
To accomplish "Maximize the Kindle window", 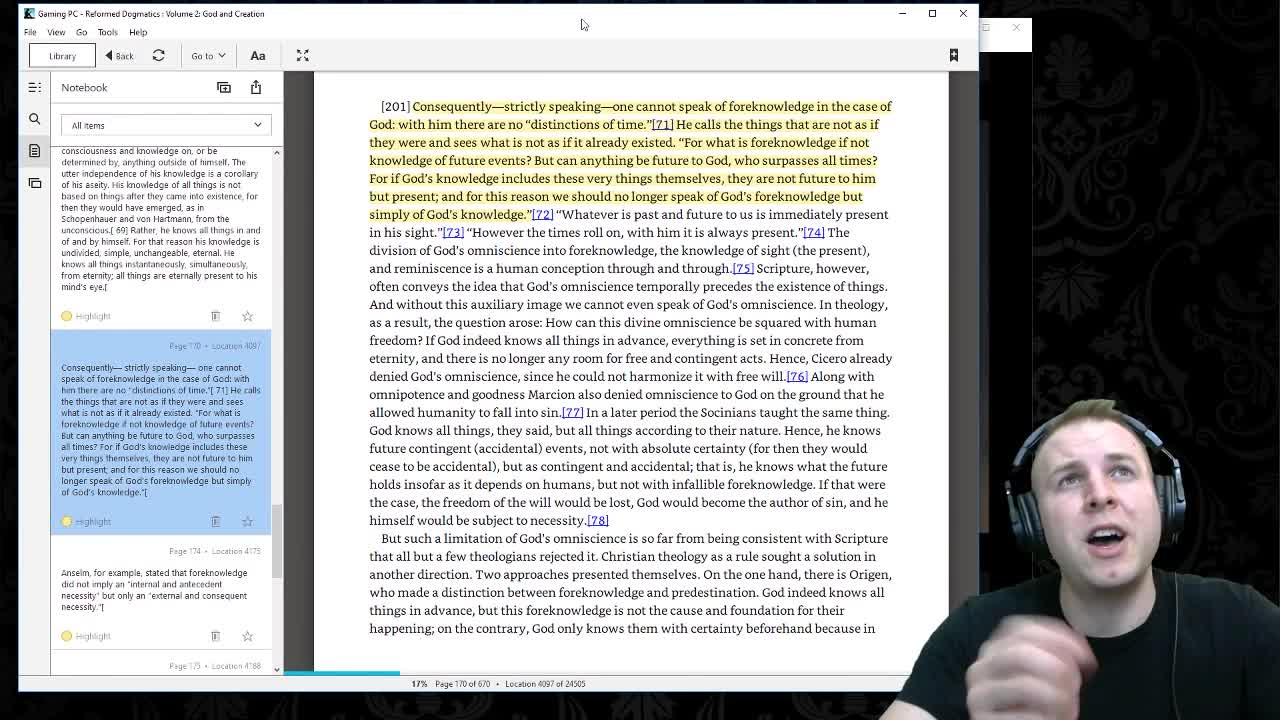I will (932, 14).
